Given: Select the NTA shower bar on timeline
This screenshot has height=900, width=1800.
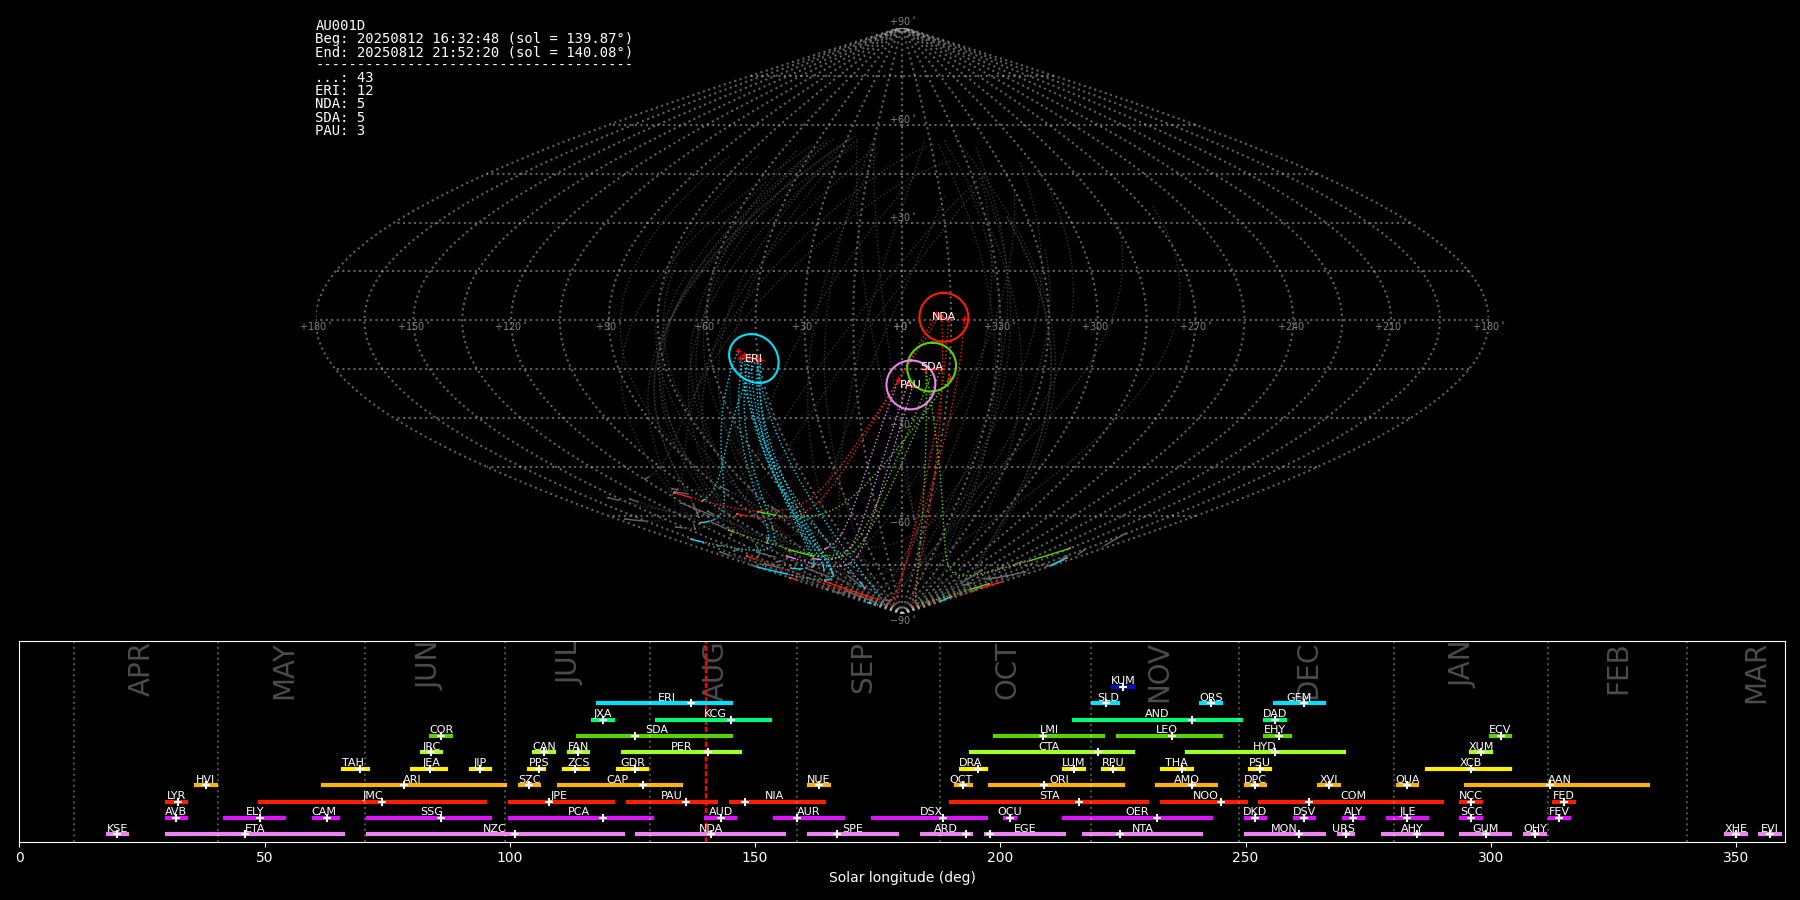Looking at the screenshot, I should (x=1142, y=834).
